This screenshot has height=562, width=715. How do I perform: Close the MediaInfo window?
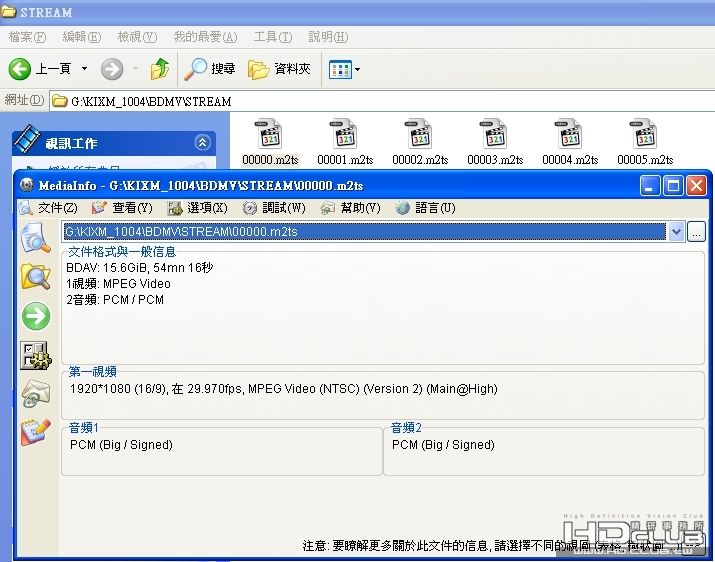pos(696,186)
